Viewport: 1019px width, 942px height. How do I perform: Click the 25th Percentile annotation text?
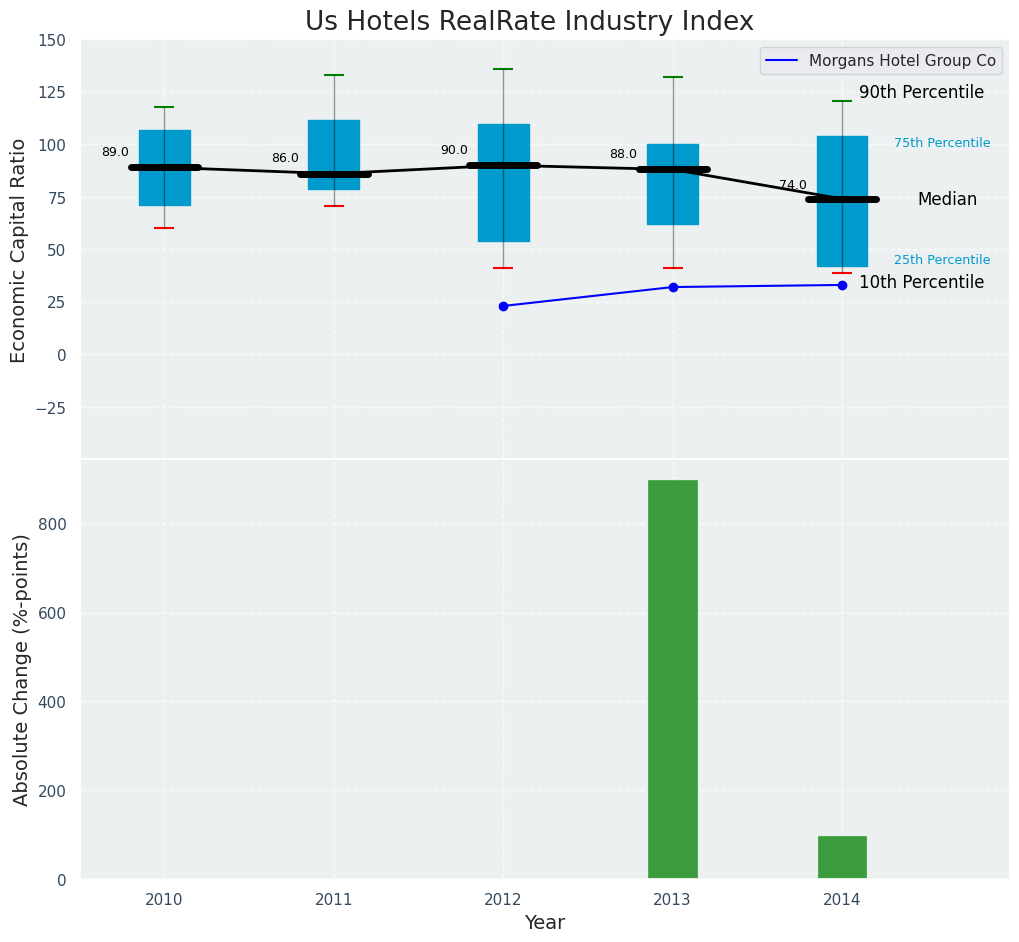pos(941,260)
